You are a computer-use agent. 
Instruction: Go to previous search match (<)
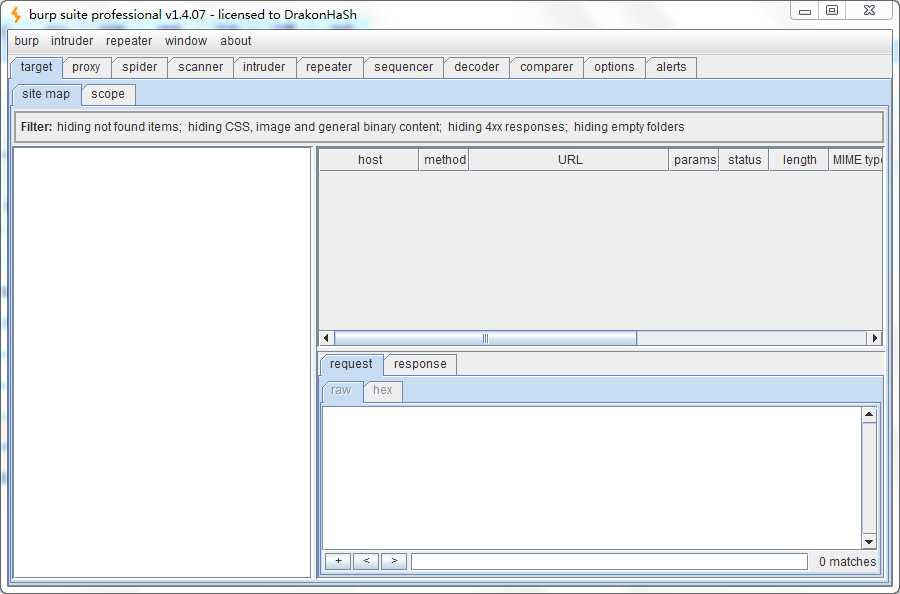[x=366, y=561]
